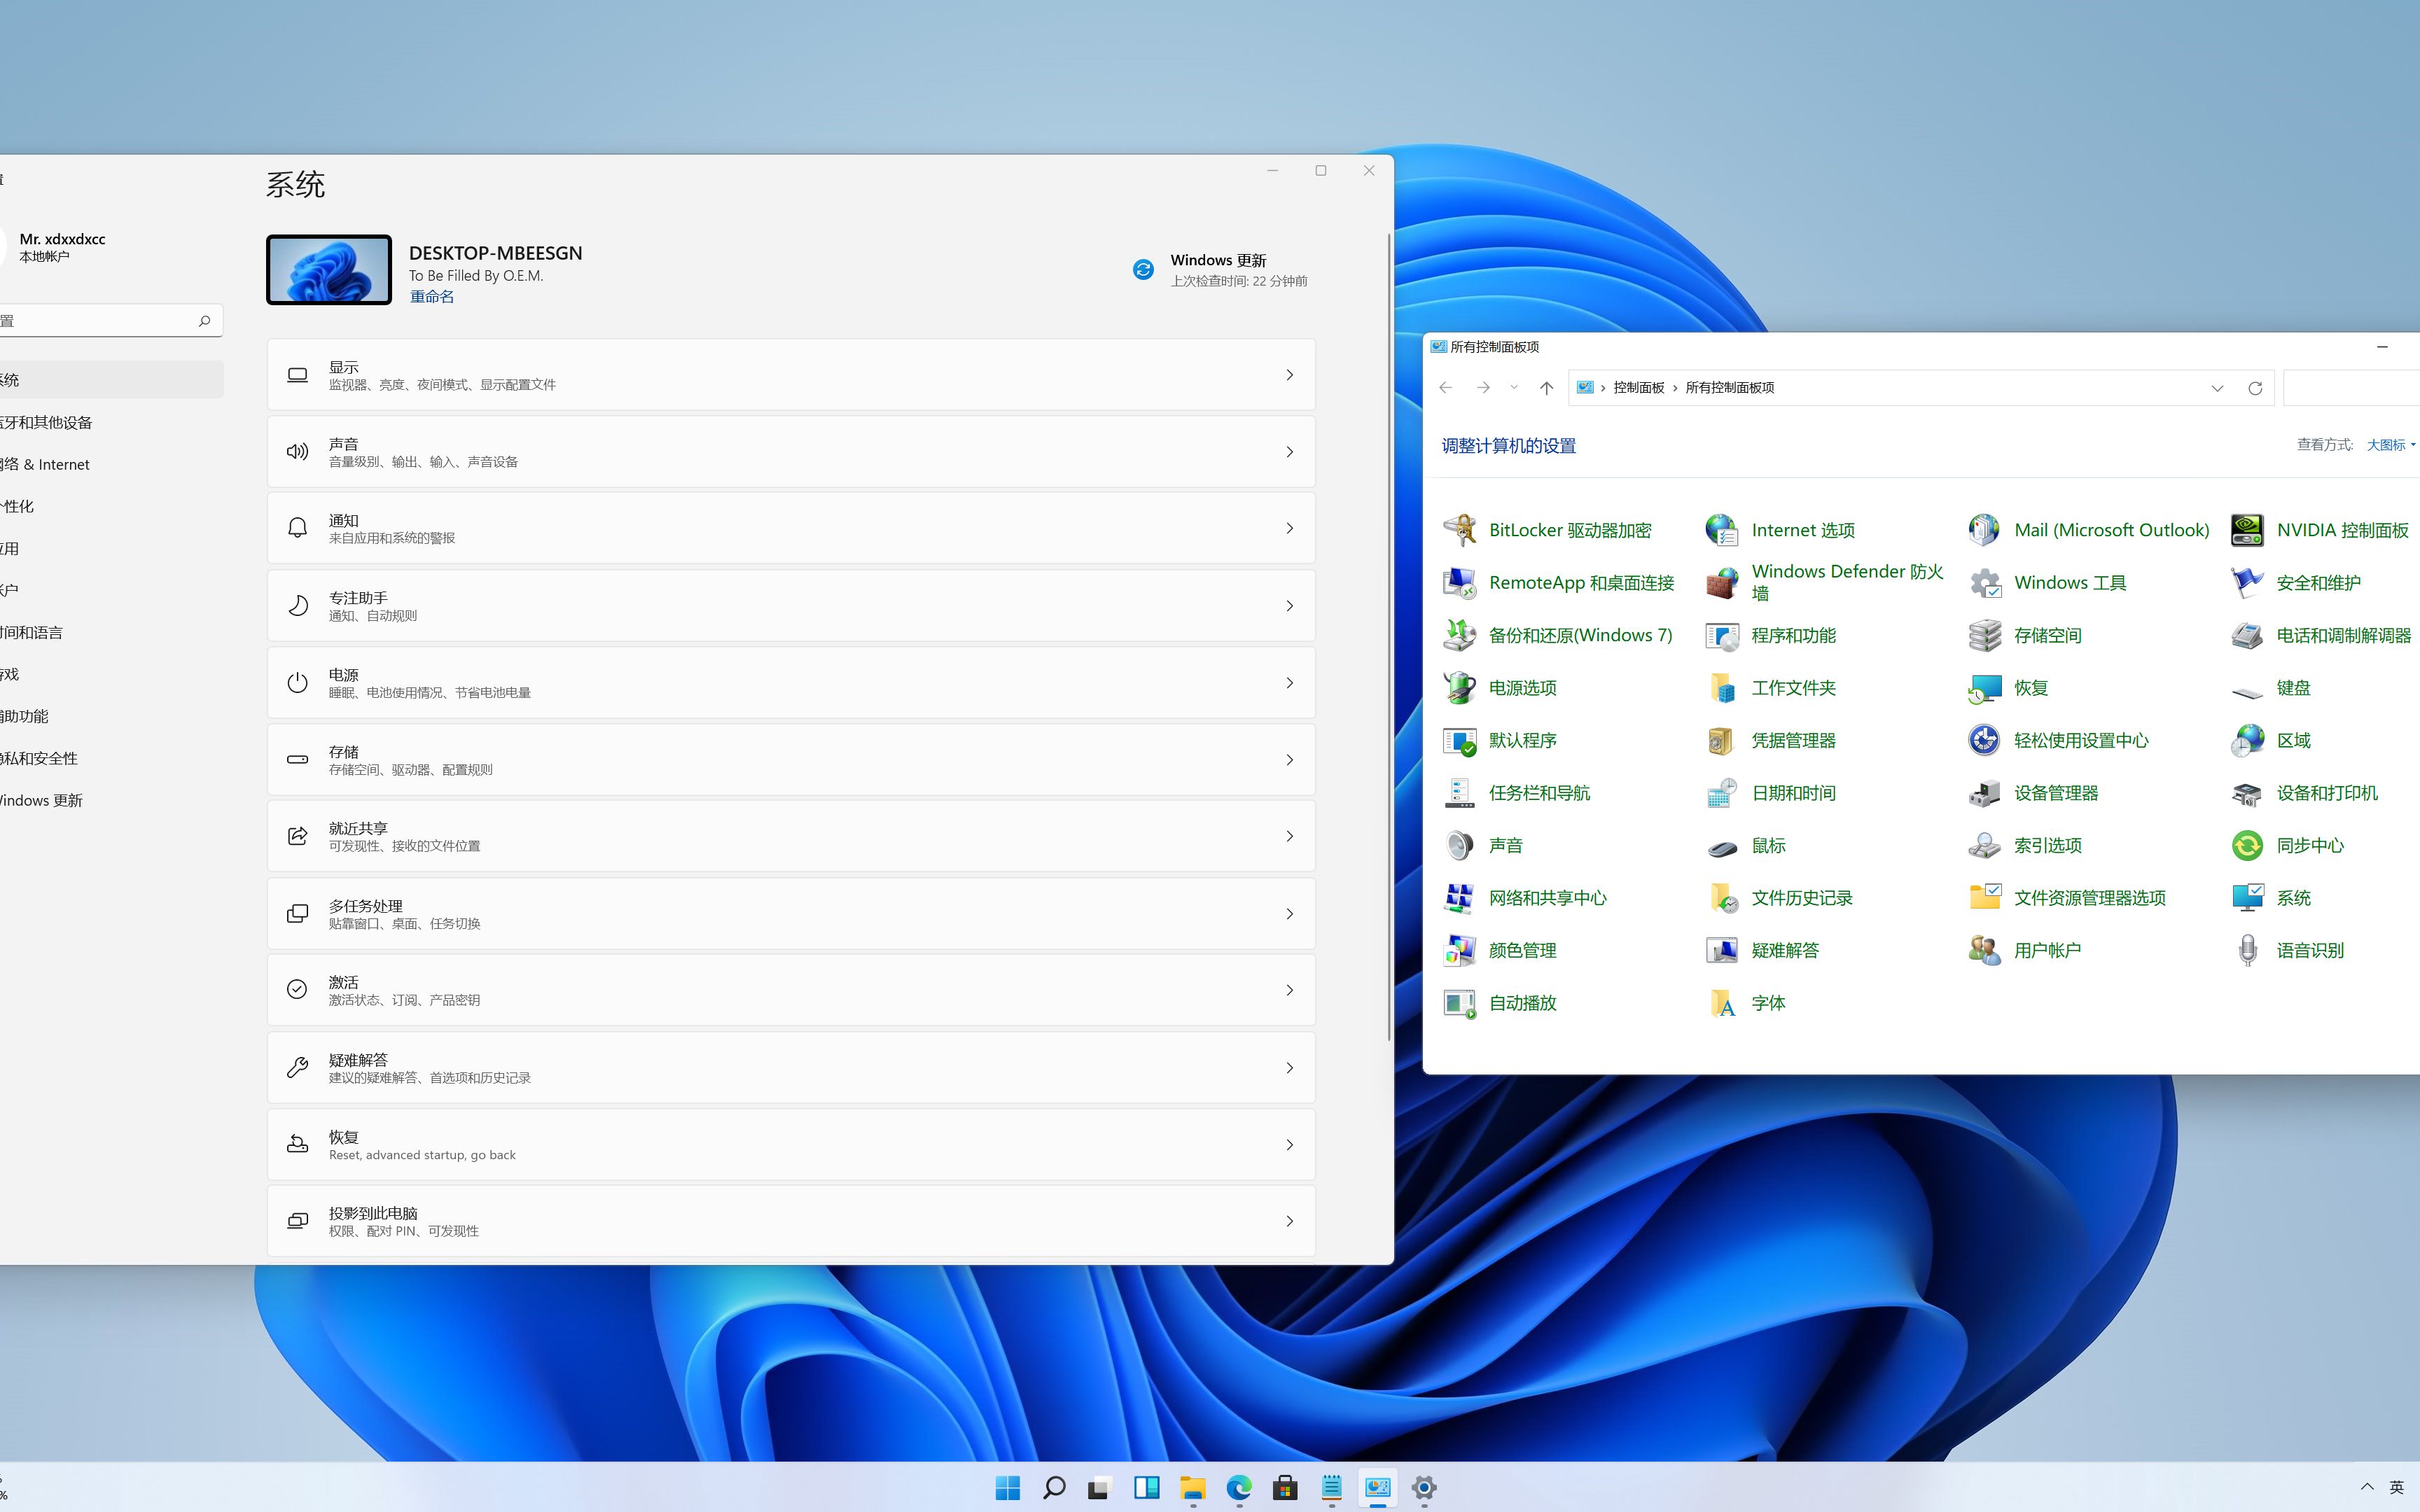The image size is (2420, 1512).
Task: Go up one level in Control Panel
Action: tap(1547, 388)
